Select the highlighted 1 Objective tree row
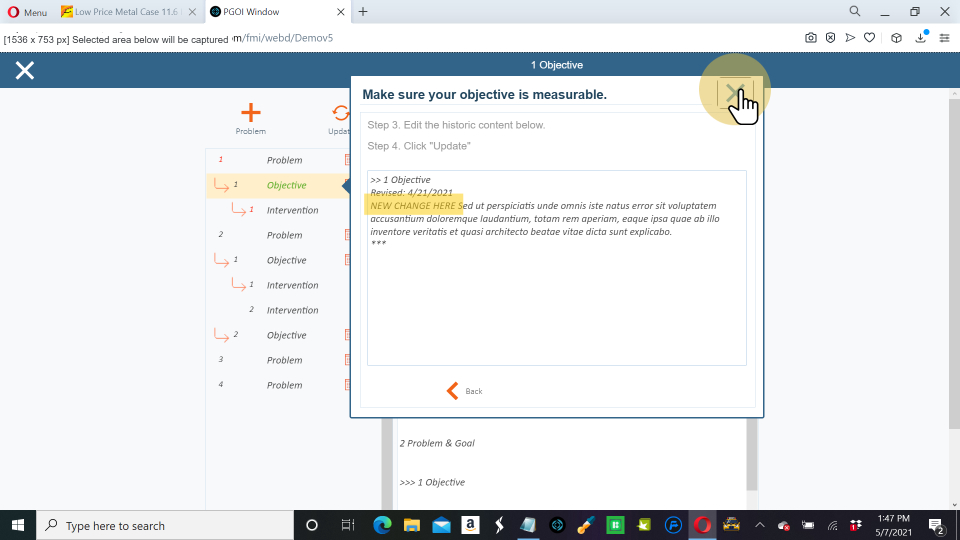 pos(286,185)
